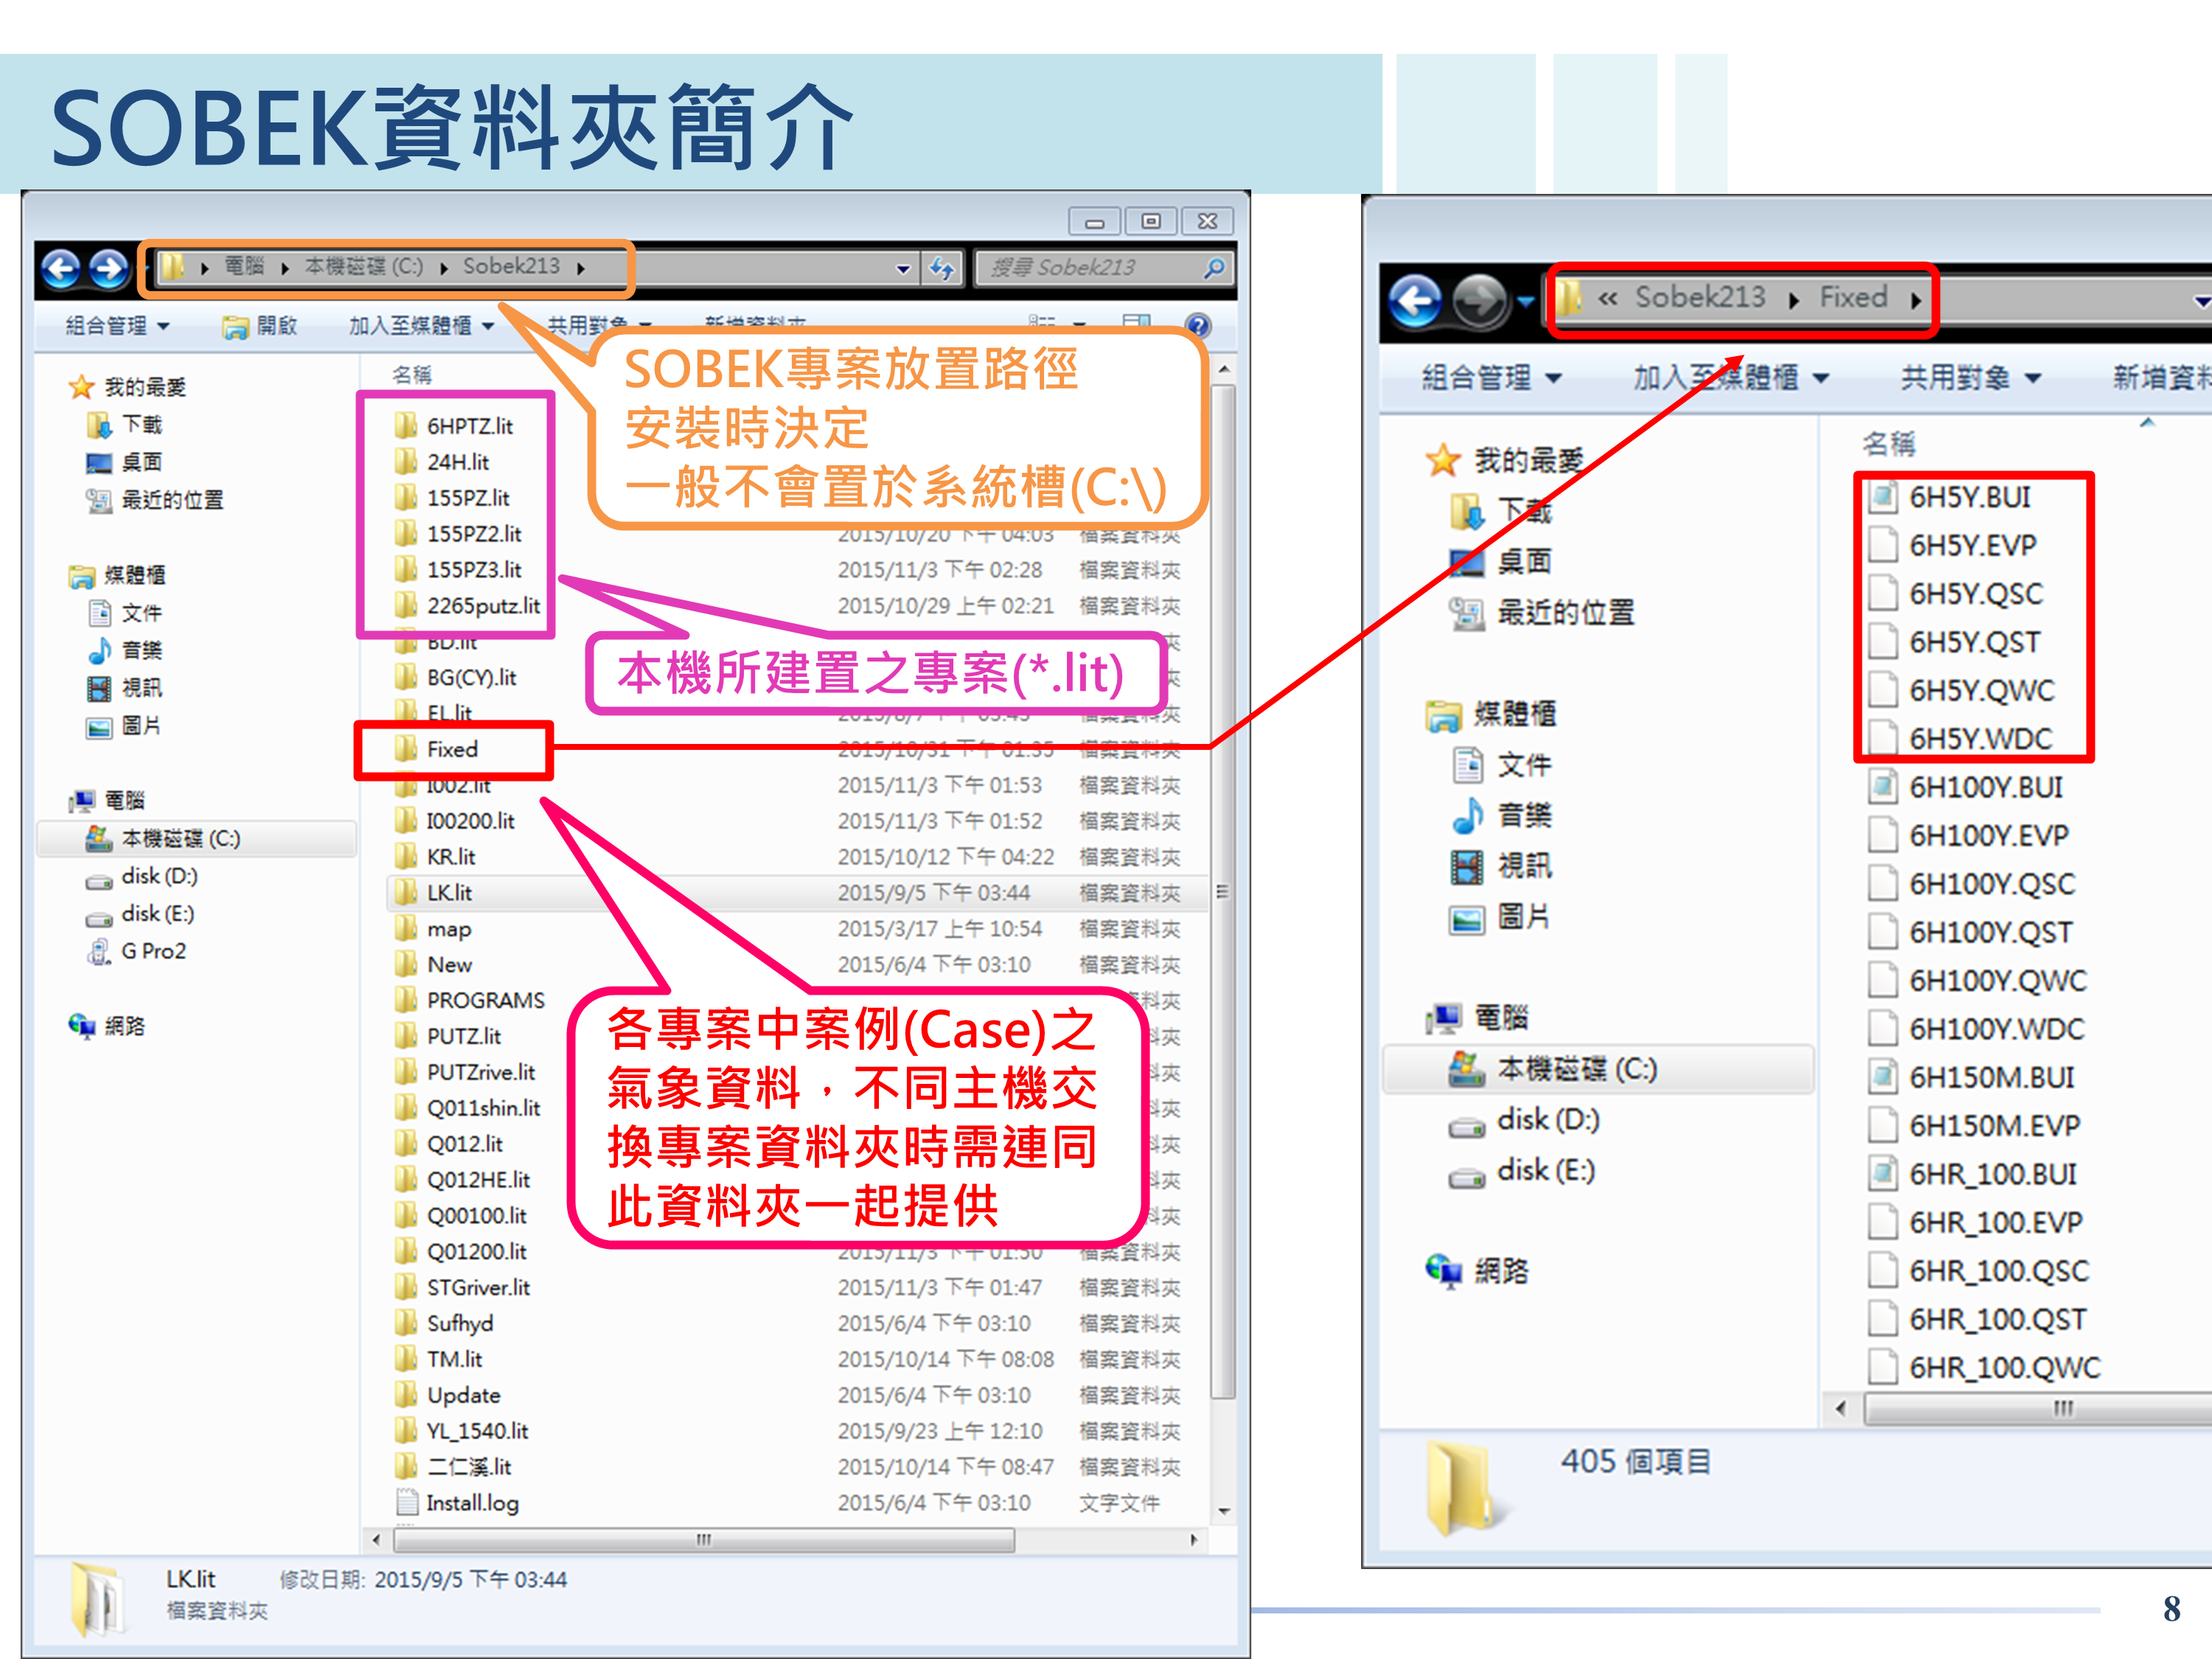Click the vertical scrollbar down arrow in the Sobek213 window
The height and width of the screenshot is (1659, 2212).
point(1223,1510)
